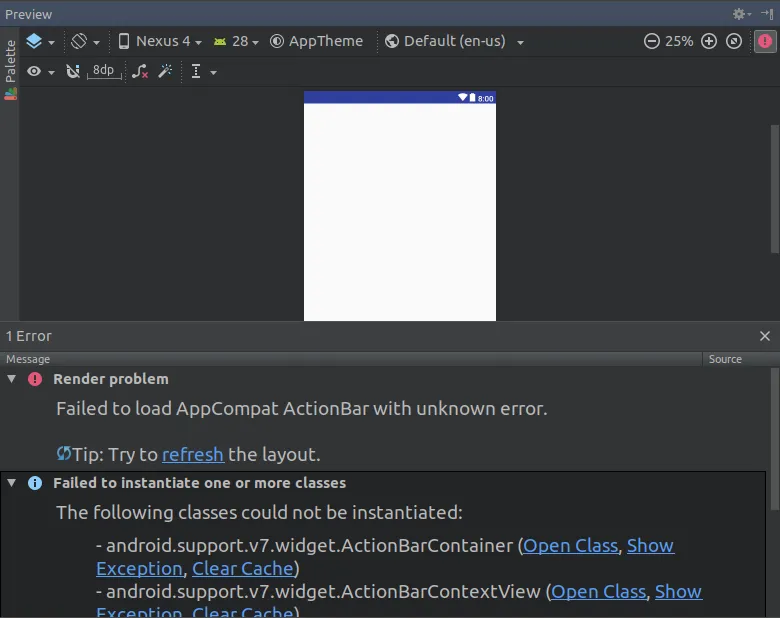Toggle the autoconnect magnet icon
Screen dimensions: 780x618
[x=73, y=72]
